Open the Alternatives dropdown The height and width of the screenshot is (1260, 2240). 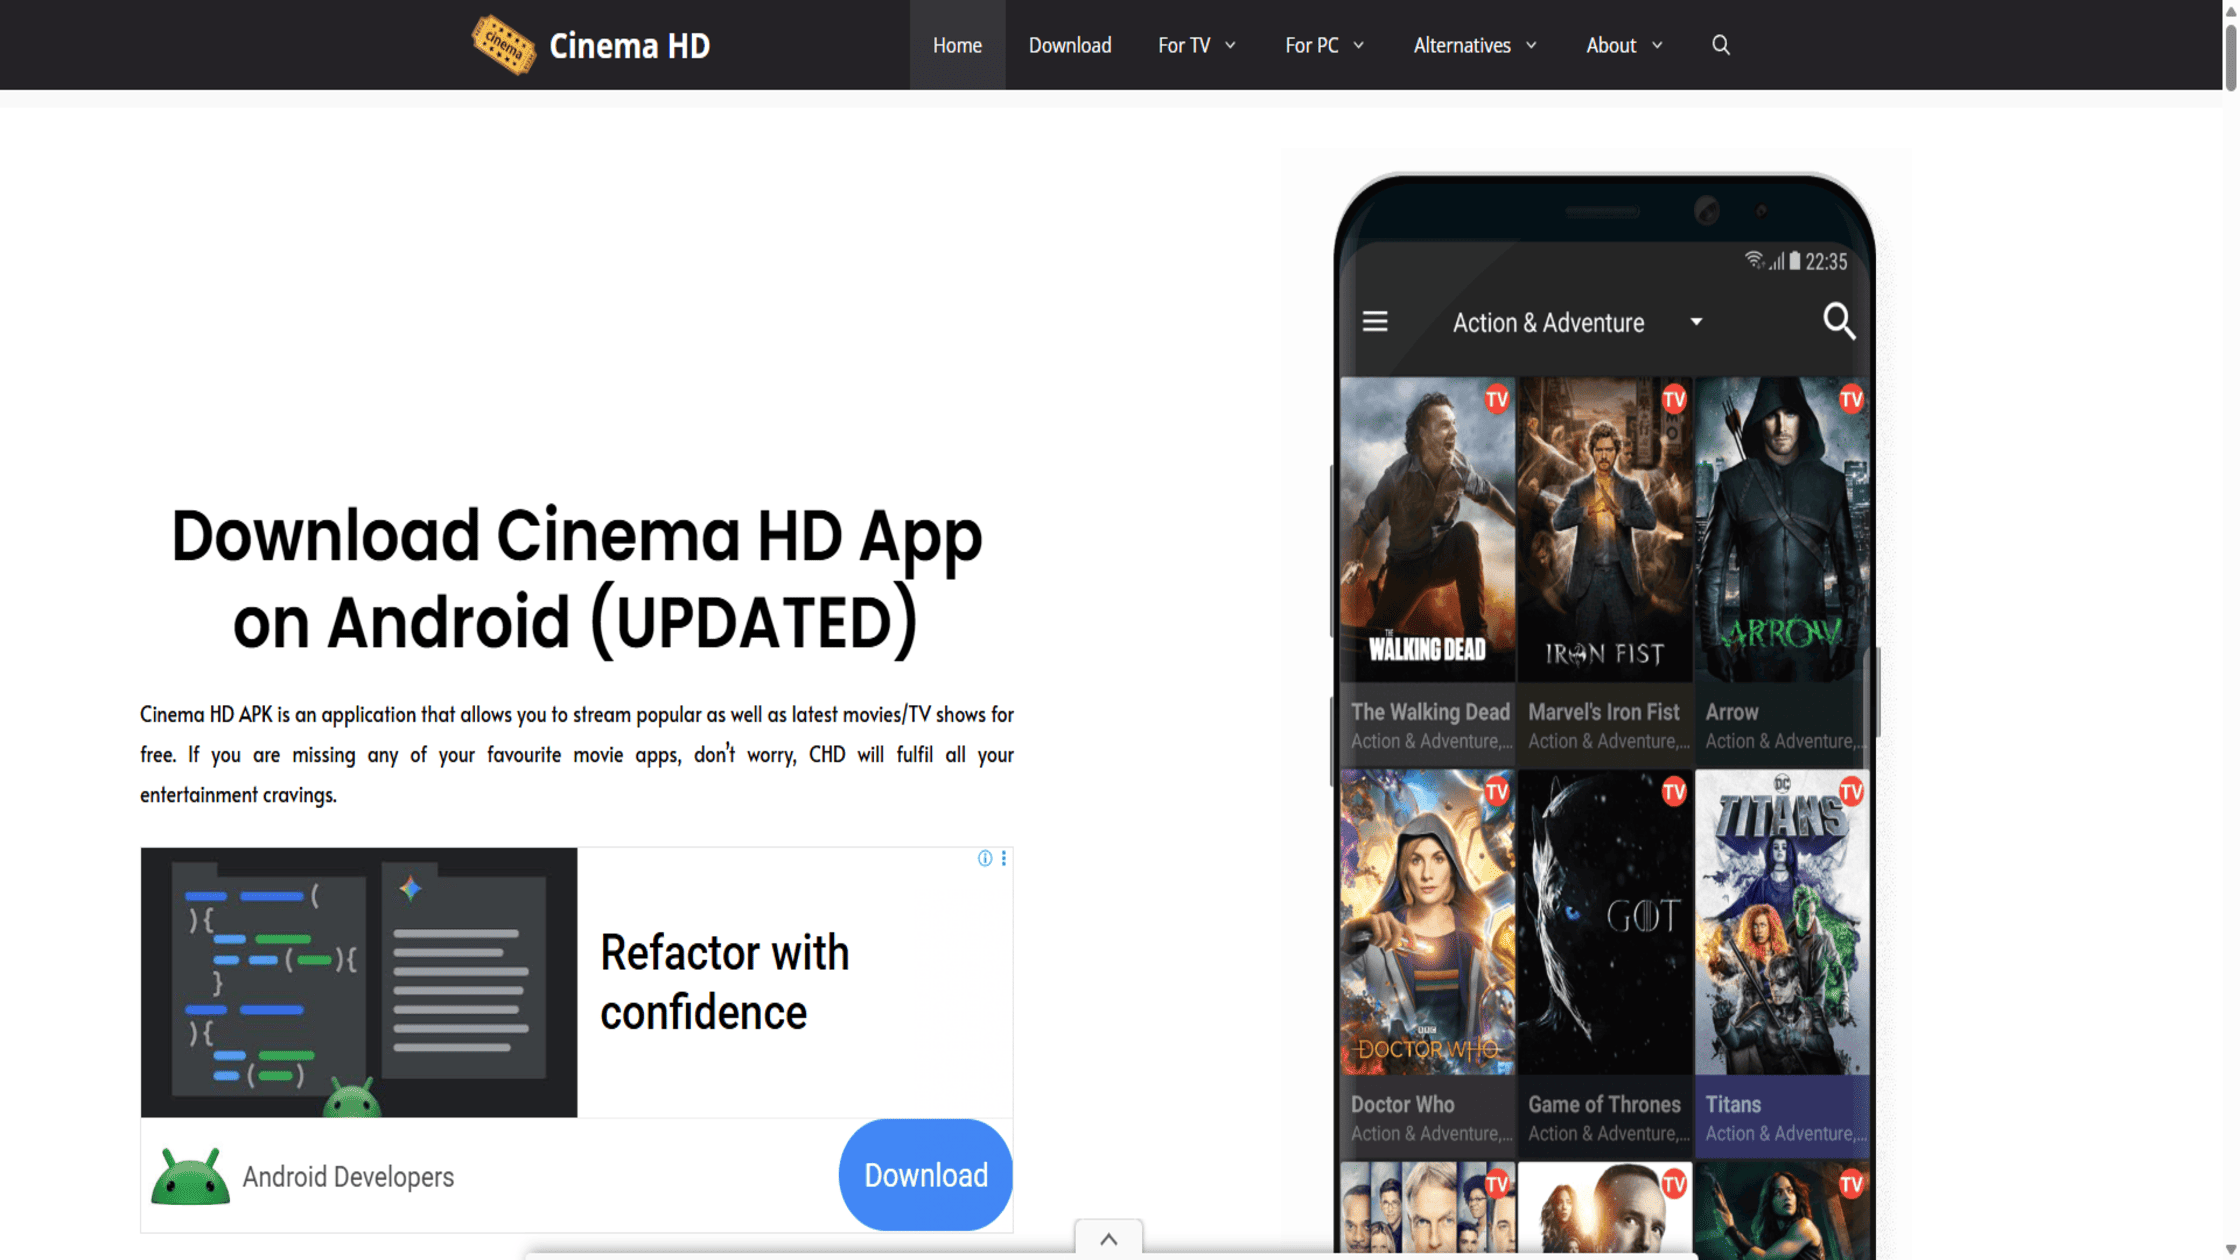pyautogui.click(x=1474, y=45)
